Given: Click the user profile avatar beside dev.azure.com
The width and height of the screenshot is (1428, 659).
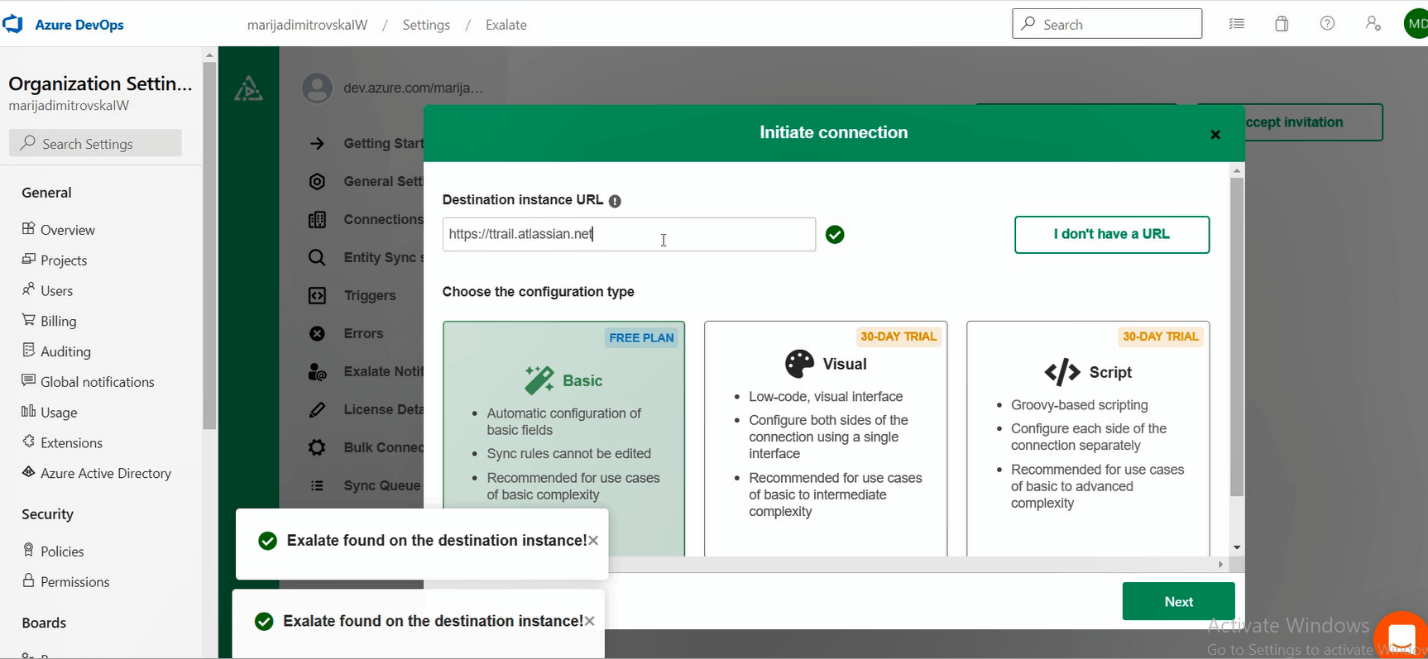Looking at the screenshot, I should coord(317,88).
